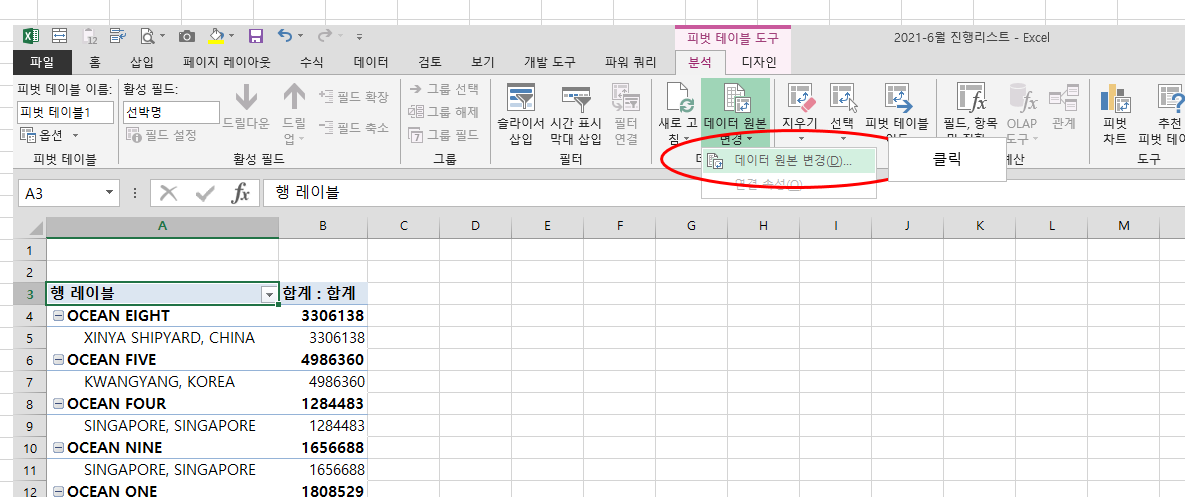The height and width of the screenshot is (497, 1185).
Task: Switch to the 데이터 ribbon tab
Action: (x=371, y=62)
